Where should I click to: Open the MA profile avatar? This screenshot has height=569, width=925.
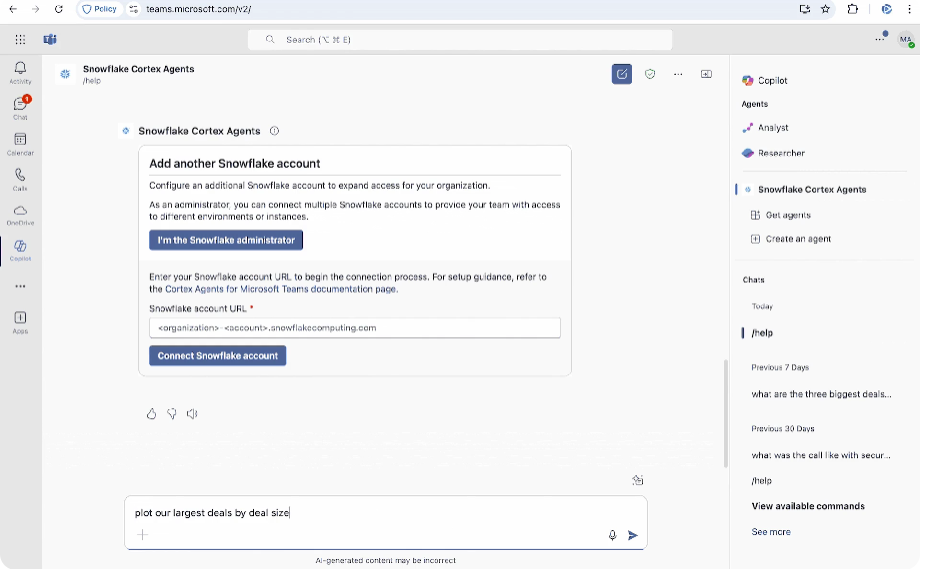tap(906, 40)
